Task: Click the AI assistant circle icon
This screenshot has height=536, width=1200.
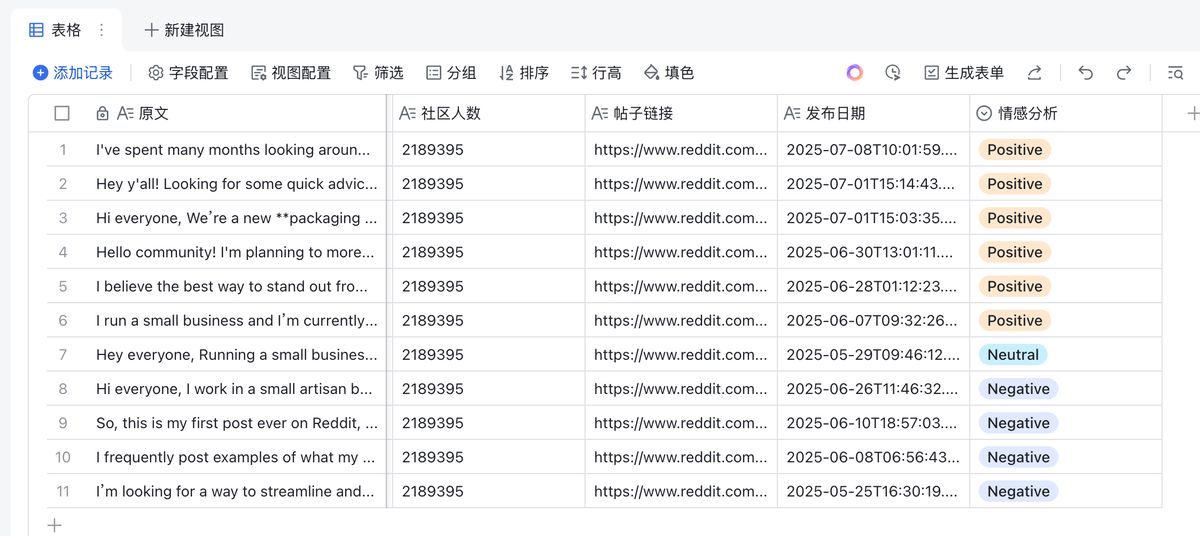Action: (854, 73)
